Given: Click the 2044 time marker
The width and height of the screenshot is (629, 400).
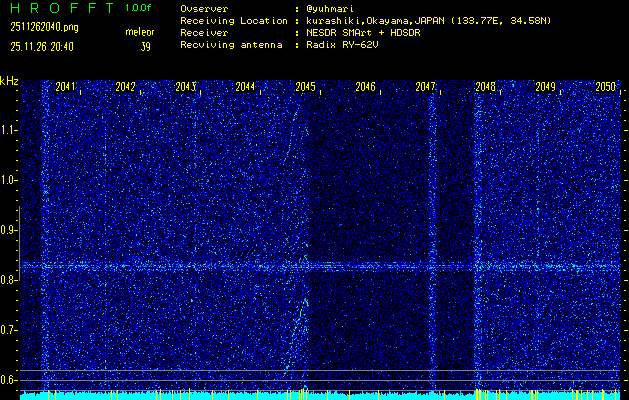Looking at the screenshot, I should pyautogui.click(x=246, y=87).
